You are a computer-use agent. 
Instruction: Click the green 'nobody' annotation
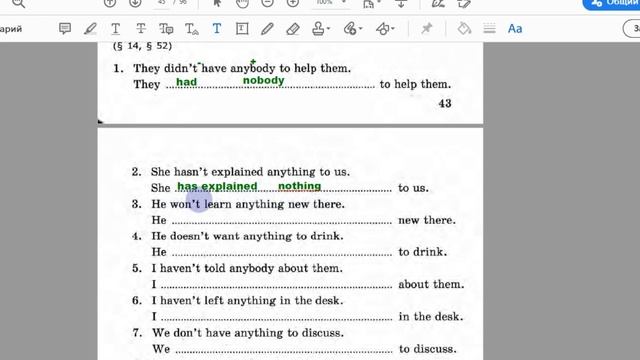coord(264,80)
